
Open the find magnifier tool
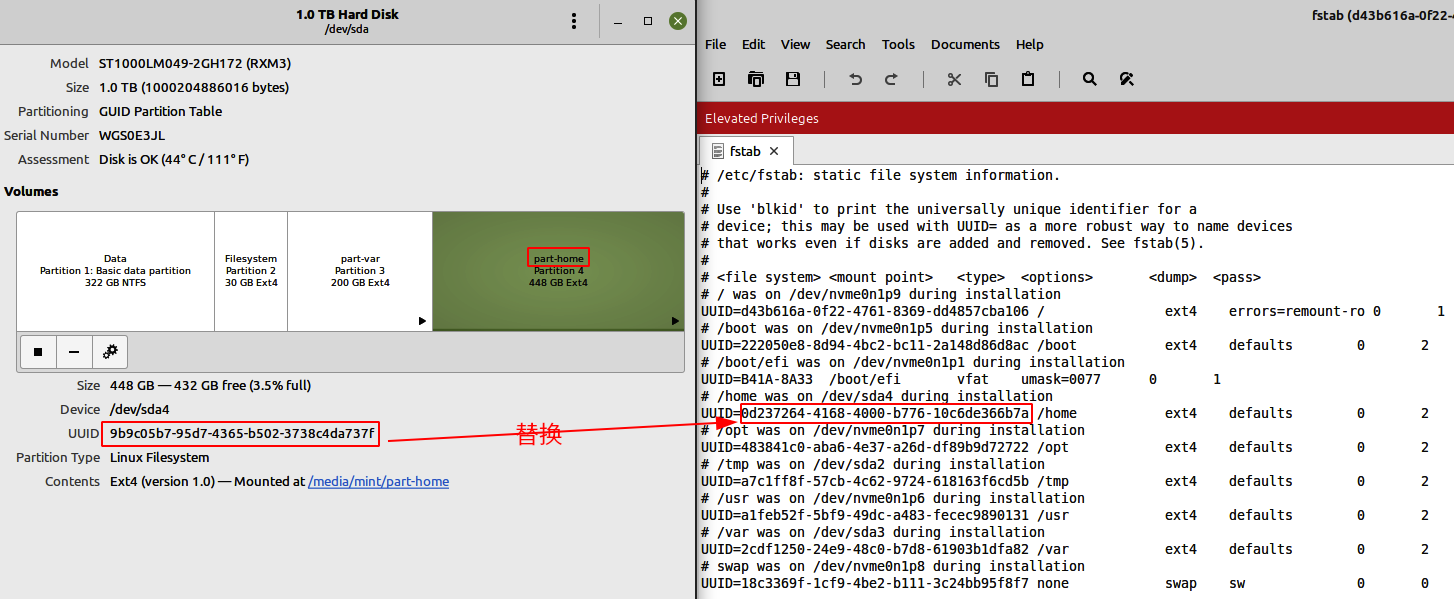point(1090,79)
